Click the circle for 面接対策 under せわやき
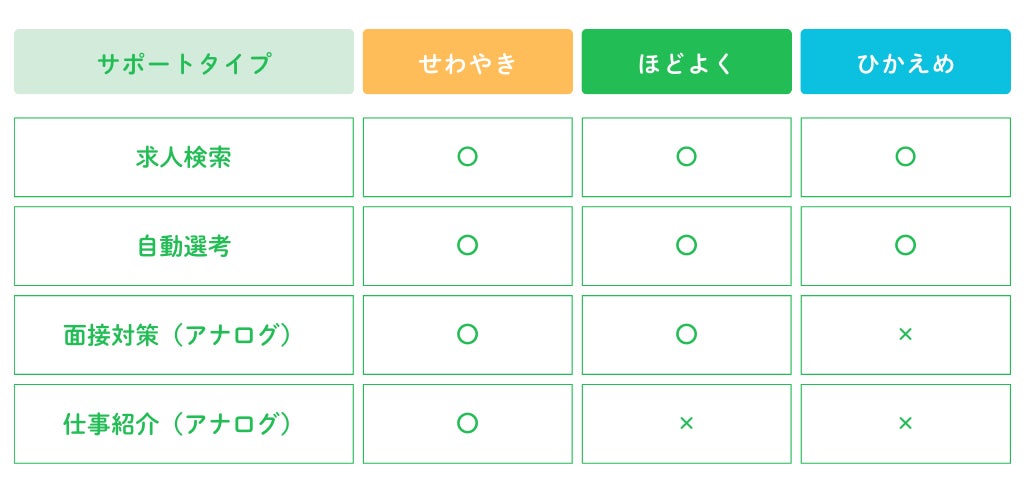Image resolution: width=1024 pixels, height=500 pixels. 467,334
